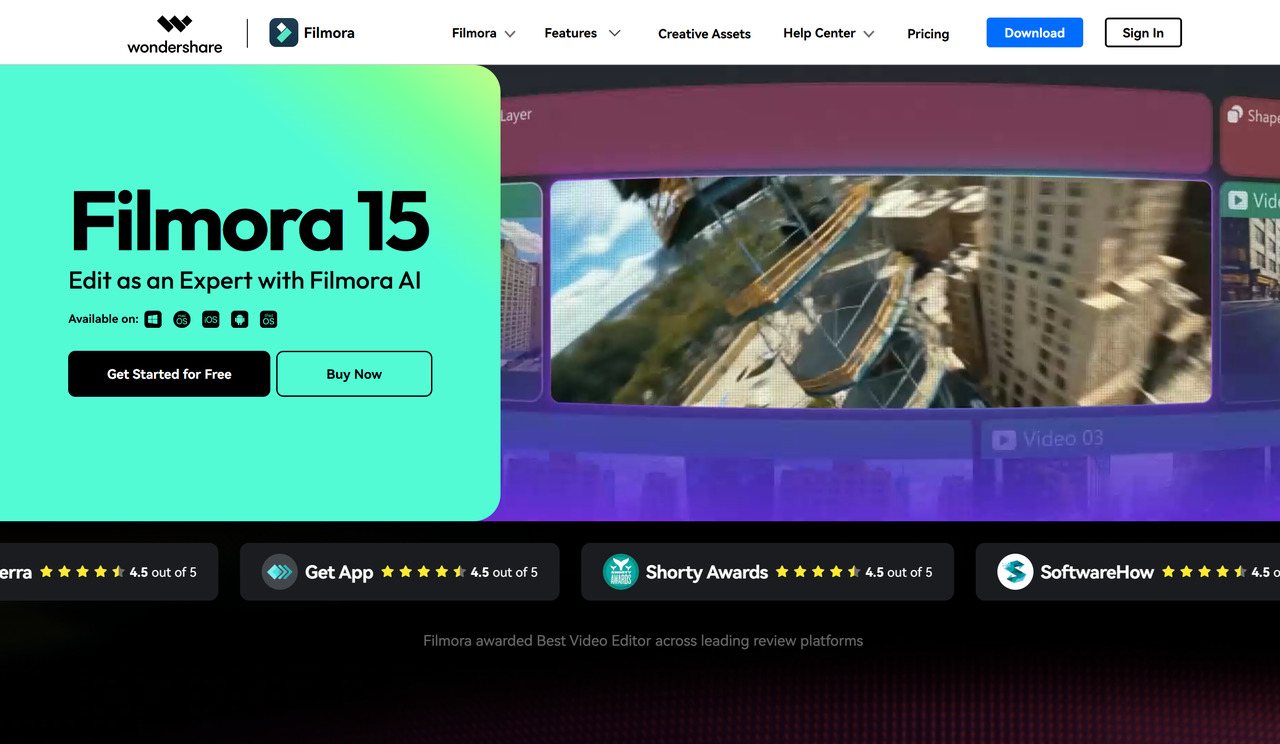
Task: Click the Filmora brand name beside its logo
Action: [329, 33]
